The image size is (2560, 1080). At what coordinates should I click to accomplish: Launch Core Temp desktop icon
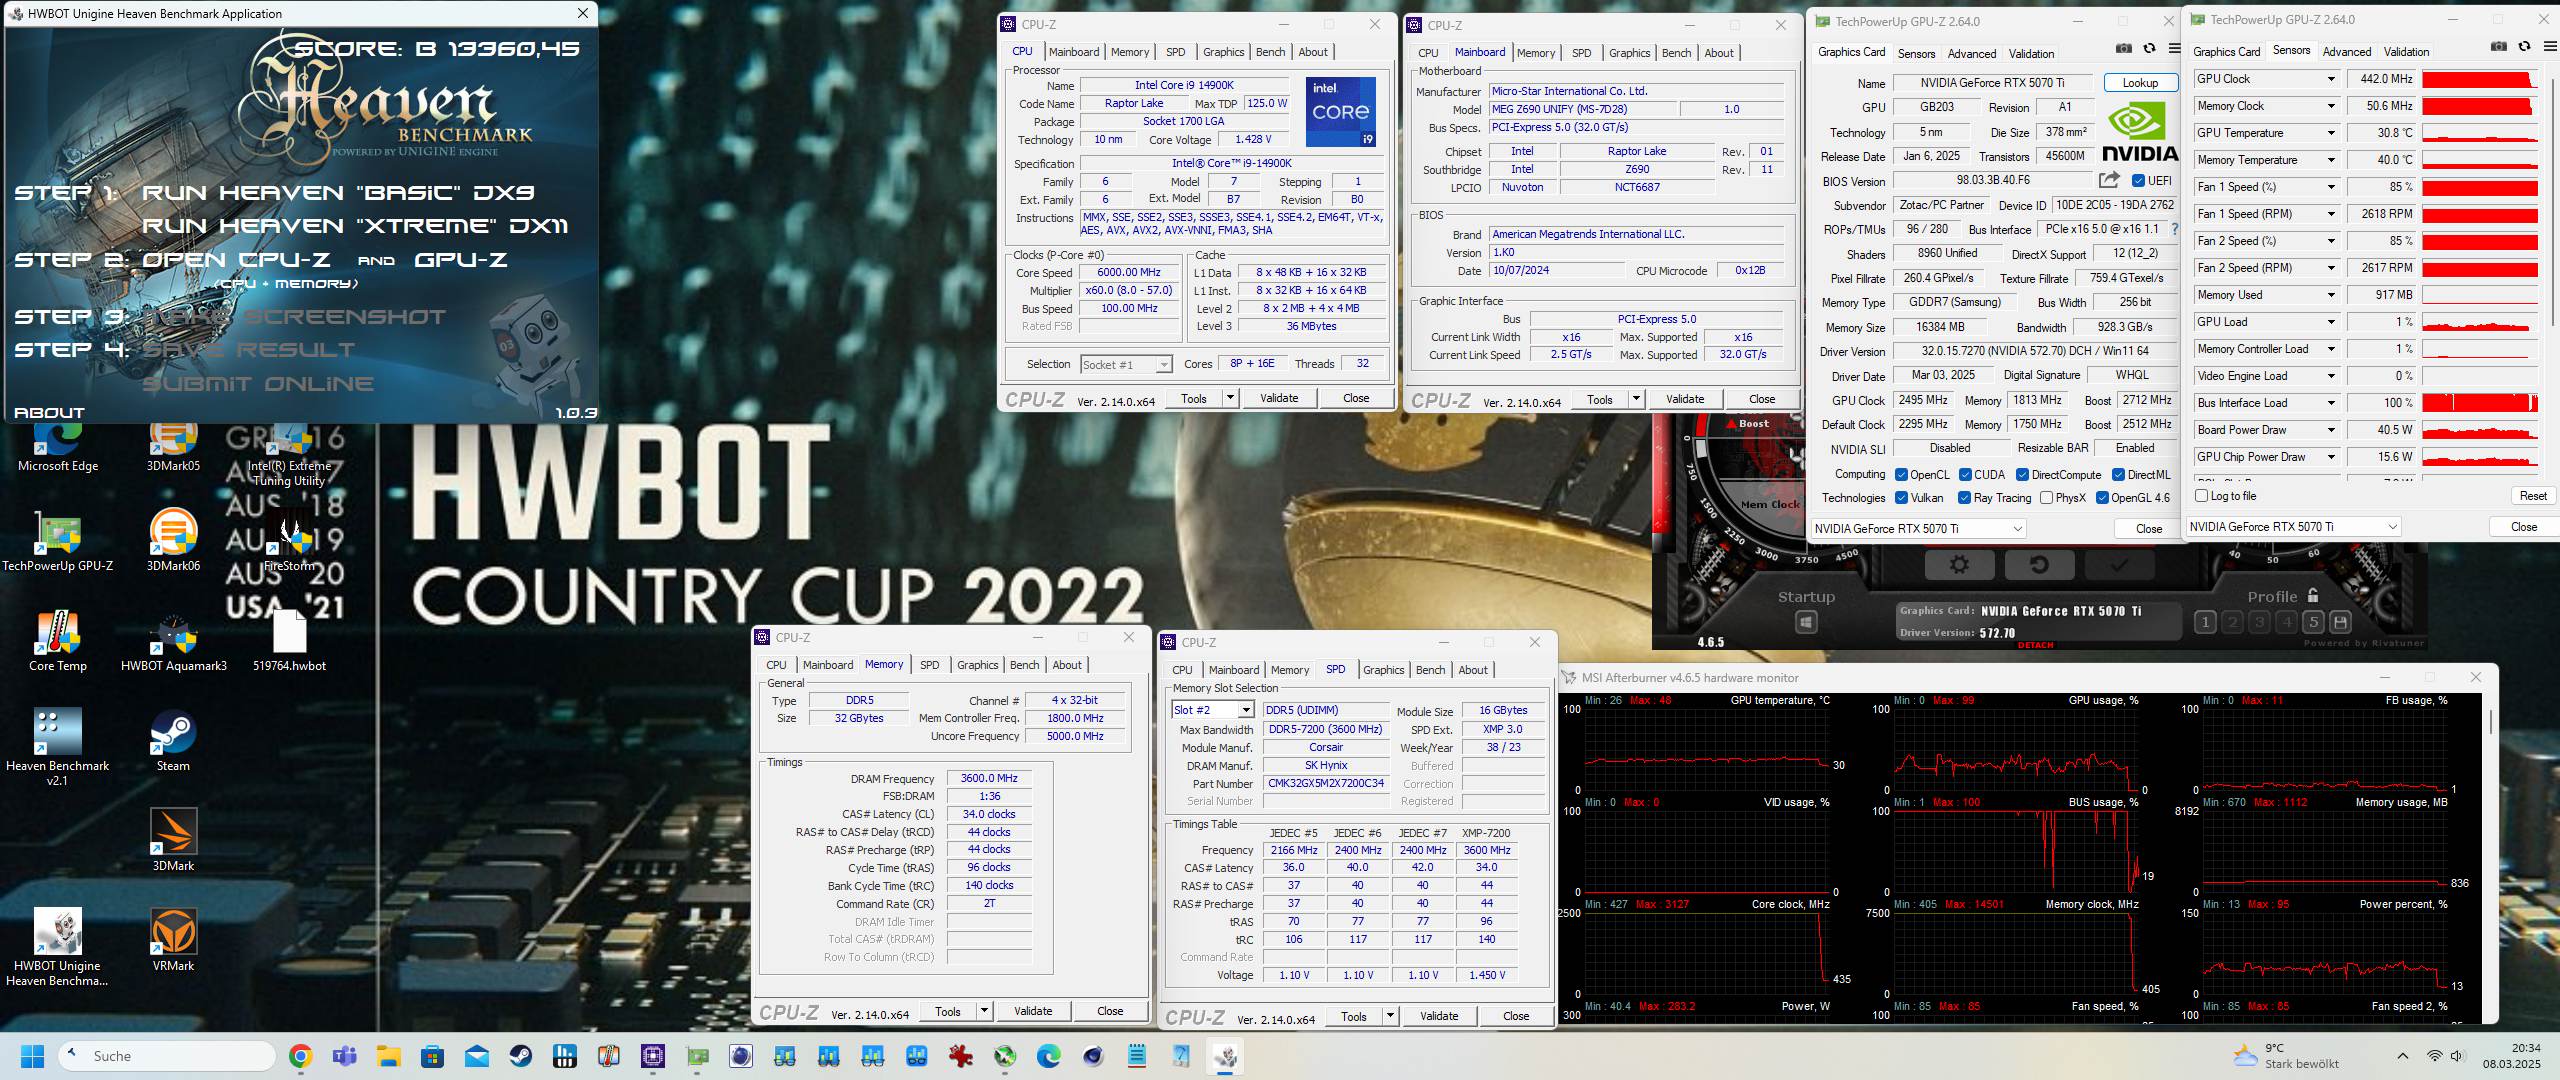(x=57, y=640)
